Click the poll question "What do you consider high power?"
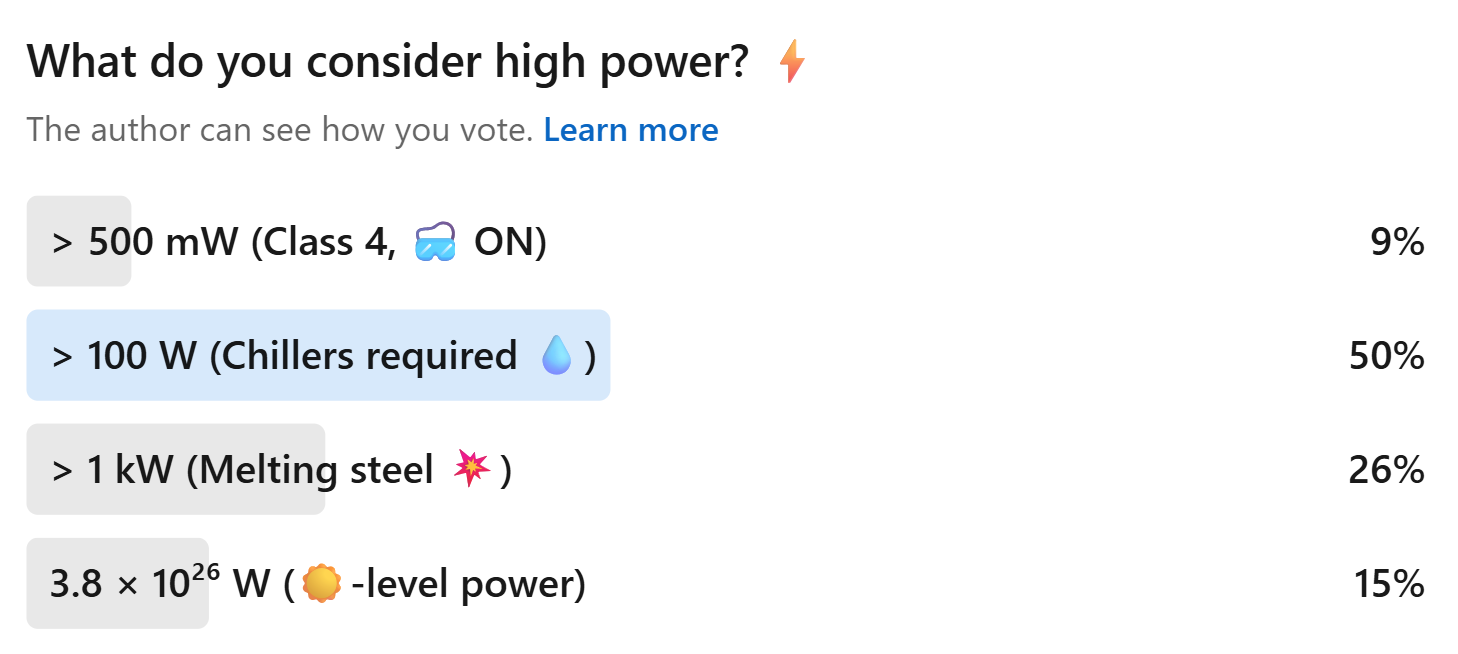 pyautogui.click(x=380, y=61)
